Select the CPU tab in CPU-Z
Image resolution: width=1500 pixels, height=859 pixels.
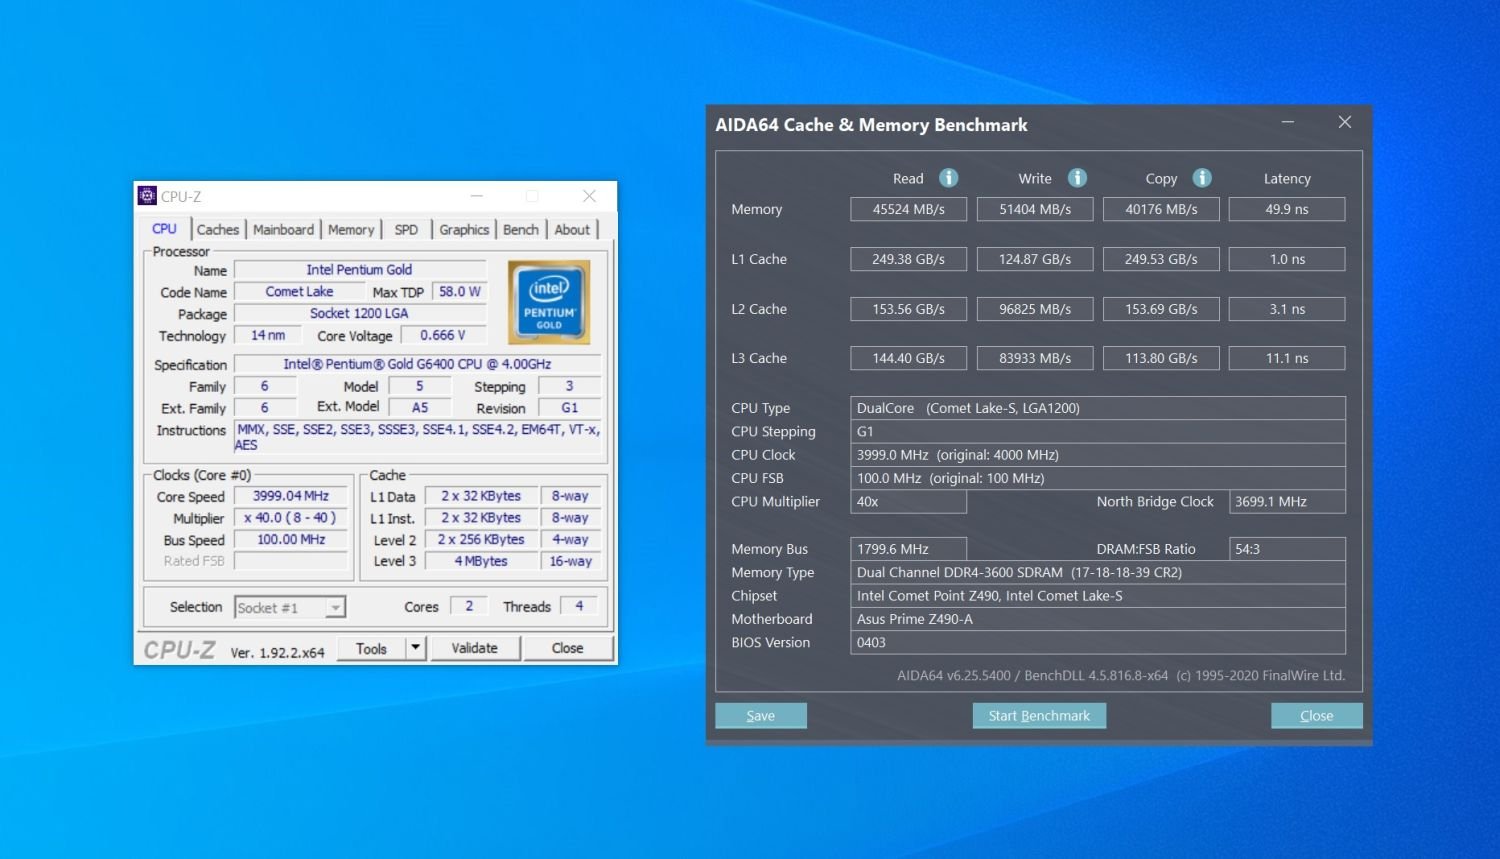click(164, 229)
